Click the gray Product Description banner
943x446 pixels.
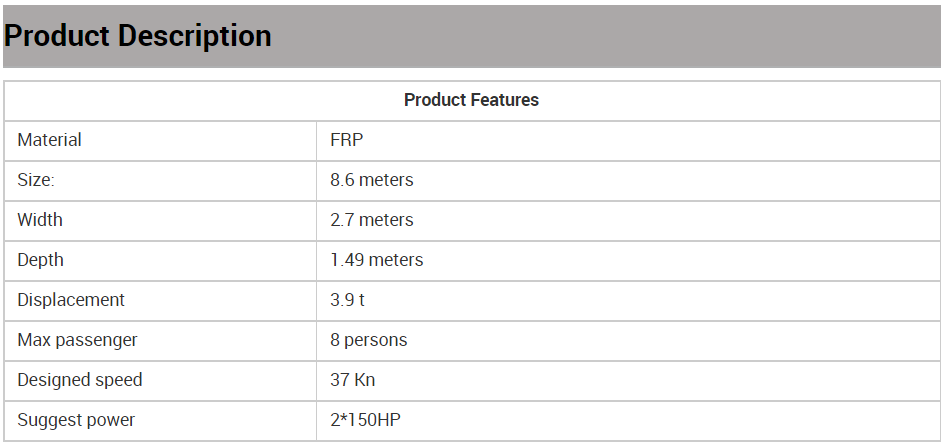pyautogui.click(x=600, y=36)
